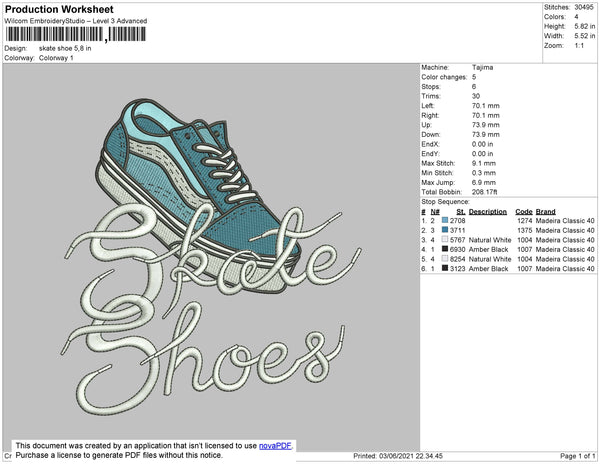The image size is (600, 464).
Task: Click 'Amber Black' description in row 4
Action: point(488,249)
